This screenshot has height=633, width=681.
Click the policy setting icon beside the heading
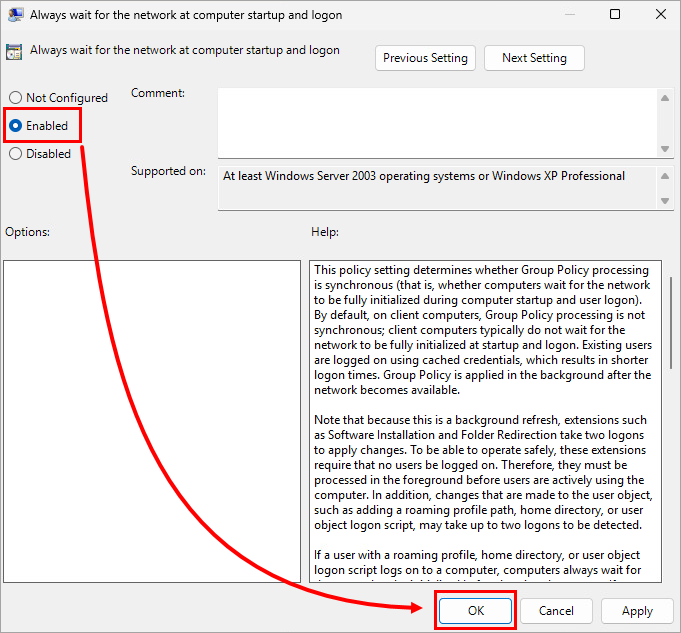coord(14,52)
